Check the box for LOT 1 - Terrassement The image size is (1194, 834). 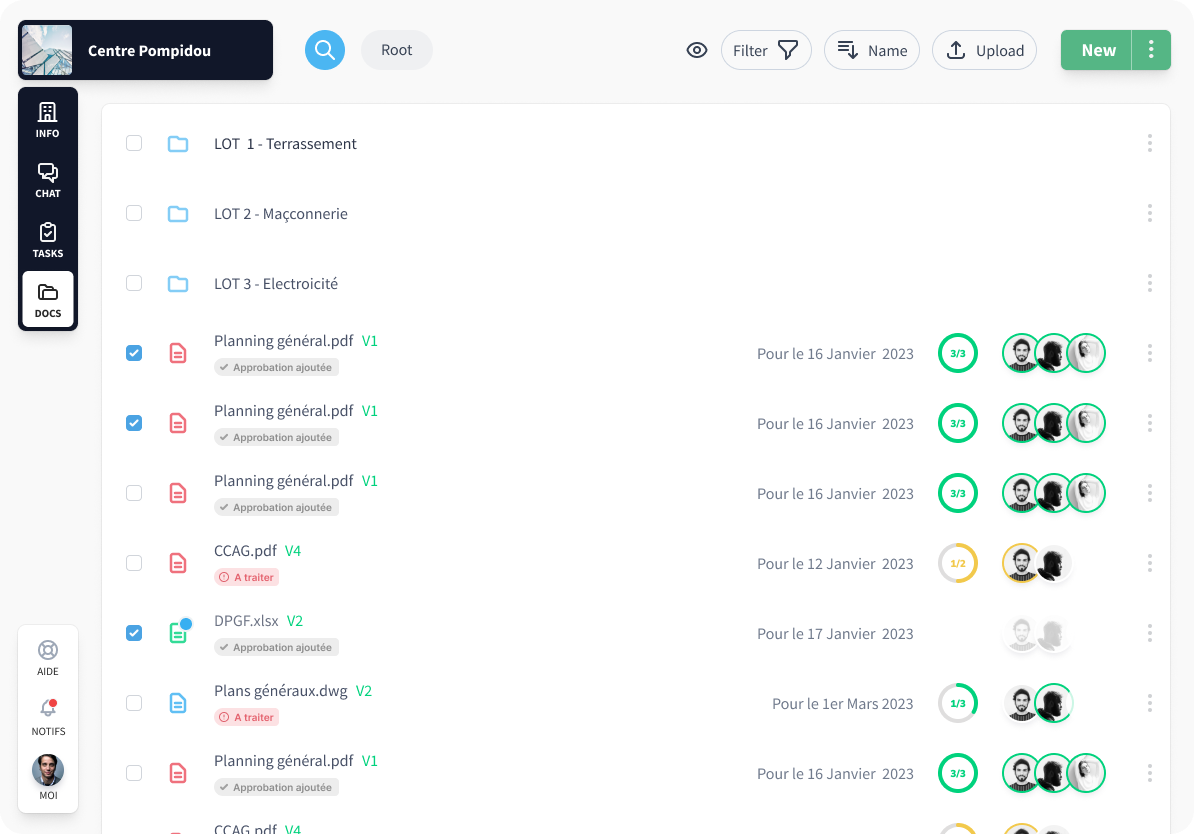(x=134, y=143)
